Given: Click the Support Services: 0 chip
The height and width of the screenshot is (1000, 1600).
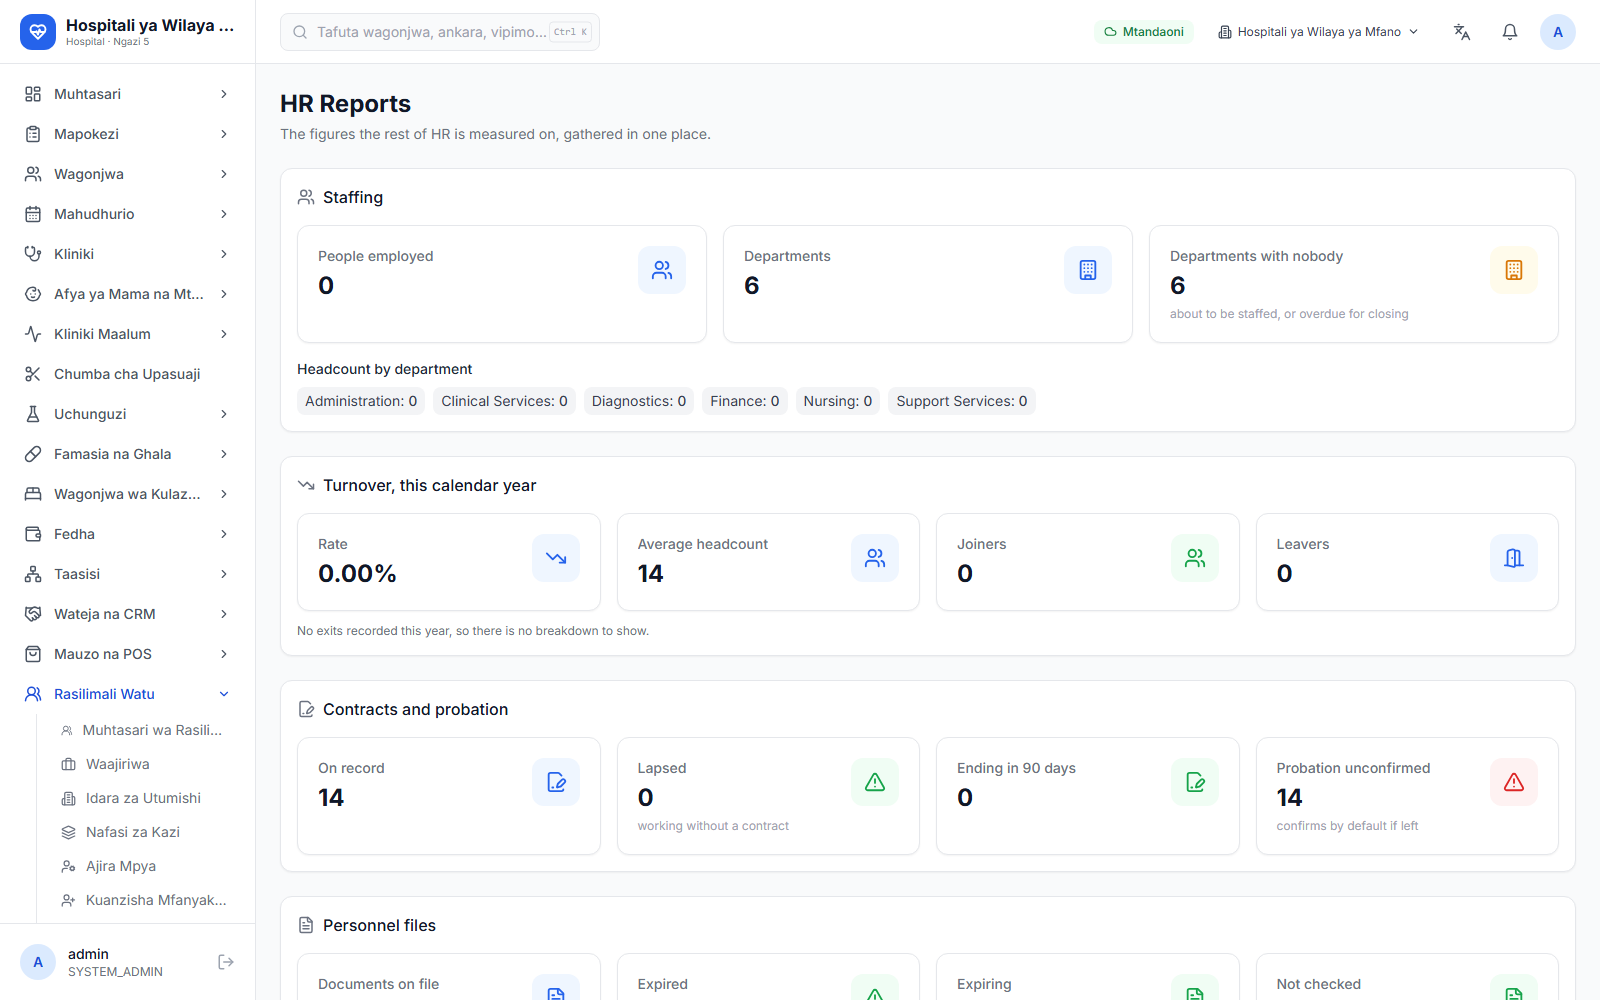Looking at the screenshot, I should tap(962, 401).
